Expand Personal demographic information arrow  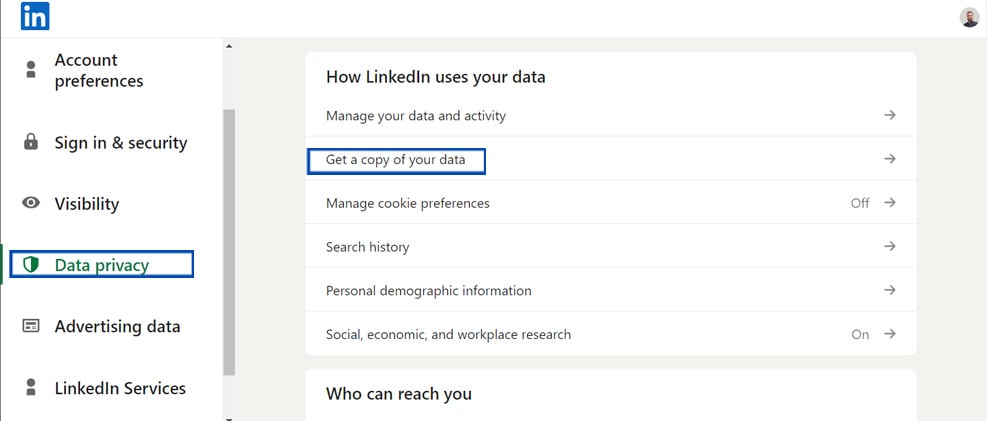(890, 290)
